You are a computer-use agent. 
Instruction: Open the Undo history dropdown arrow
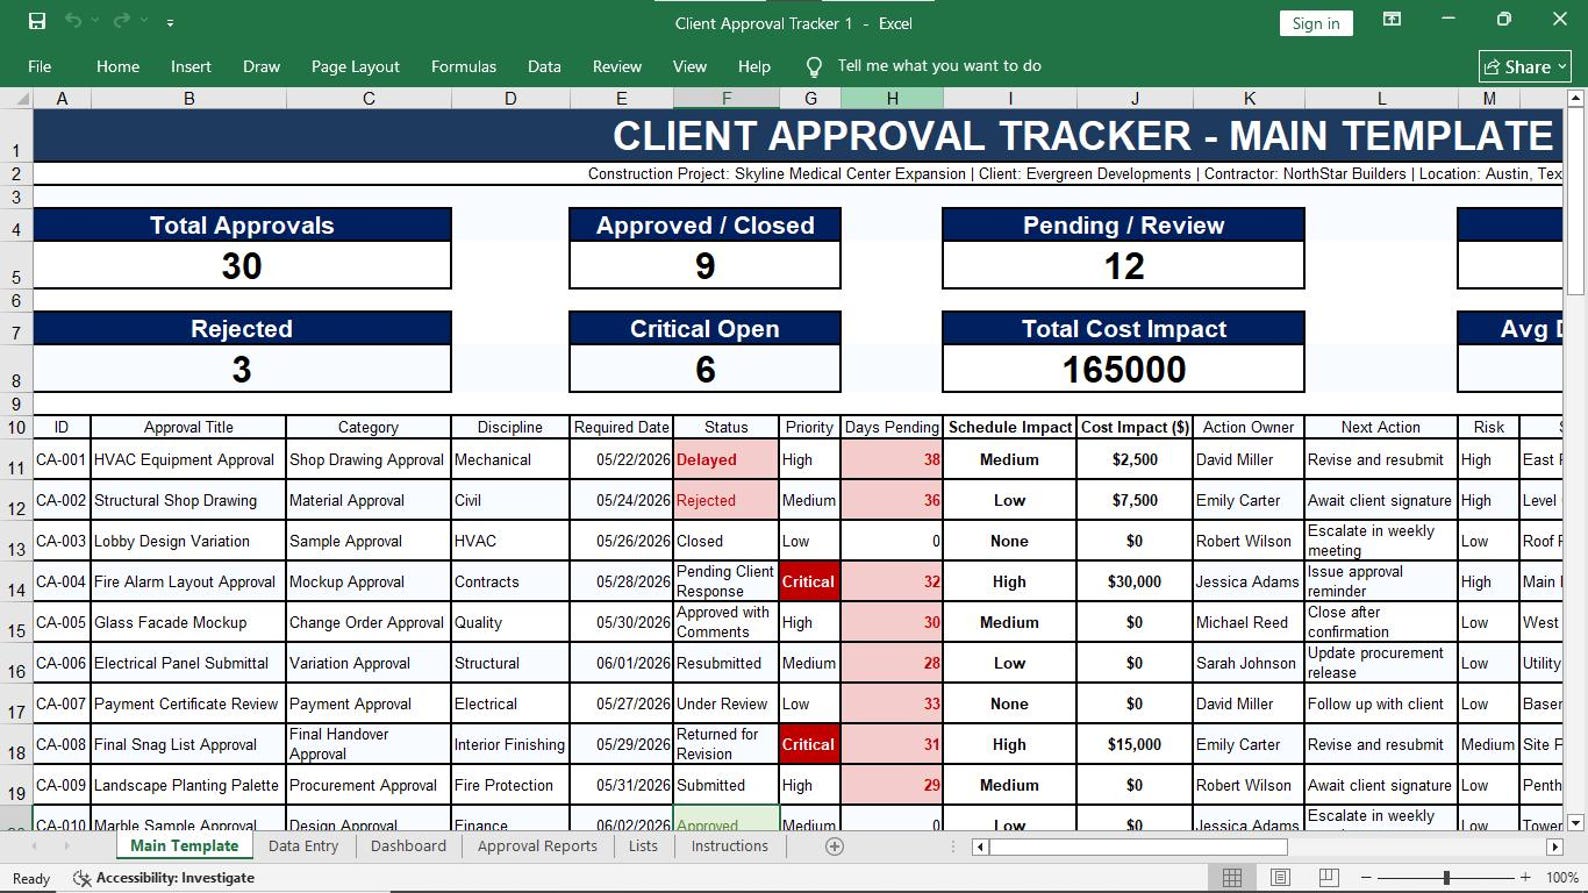96,21
